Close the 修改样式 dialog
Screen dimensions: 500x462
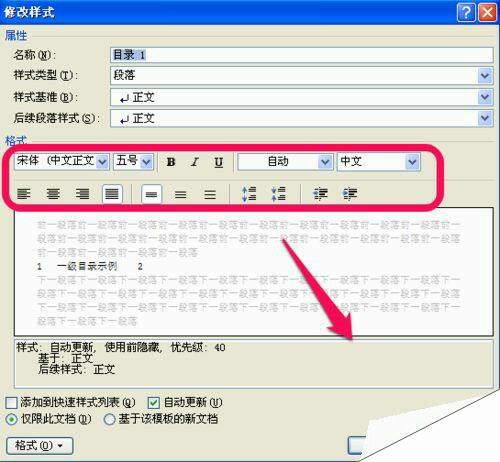(x=488, y=13)
